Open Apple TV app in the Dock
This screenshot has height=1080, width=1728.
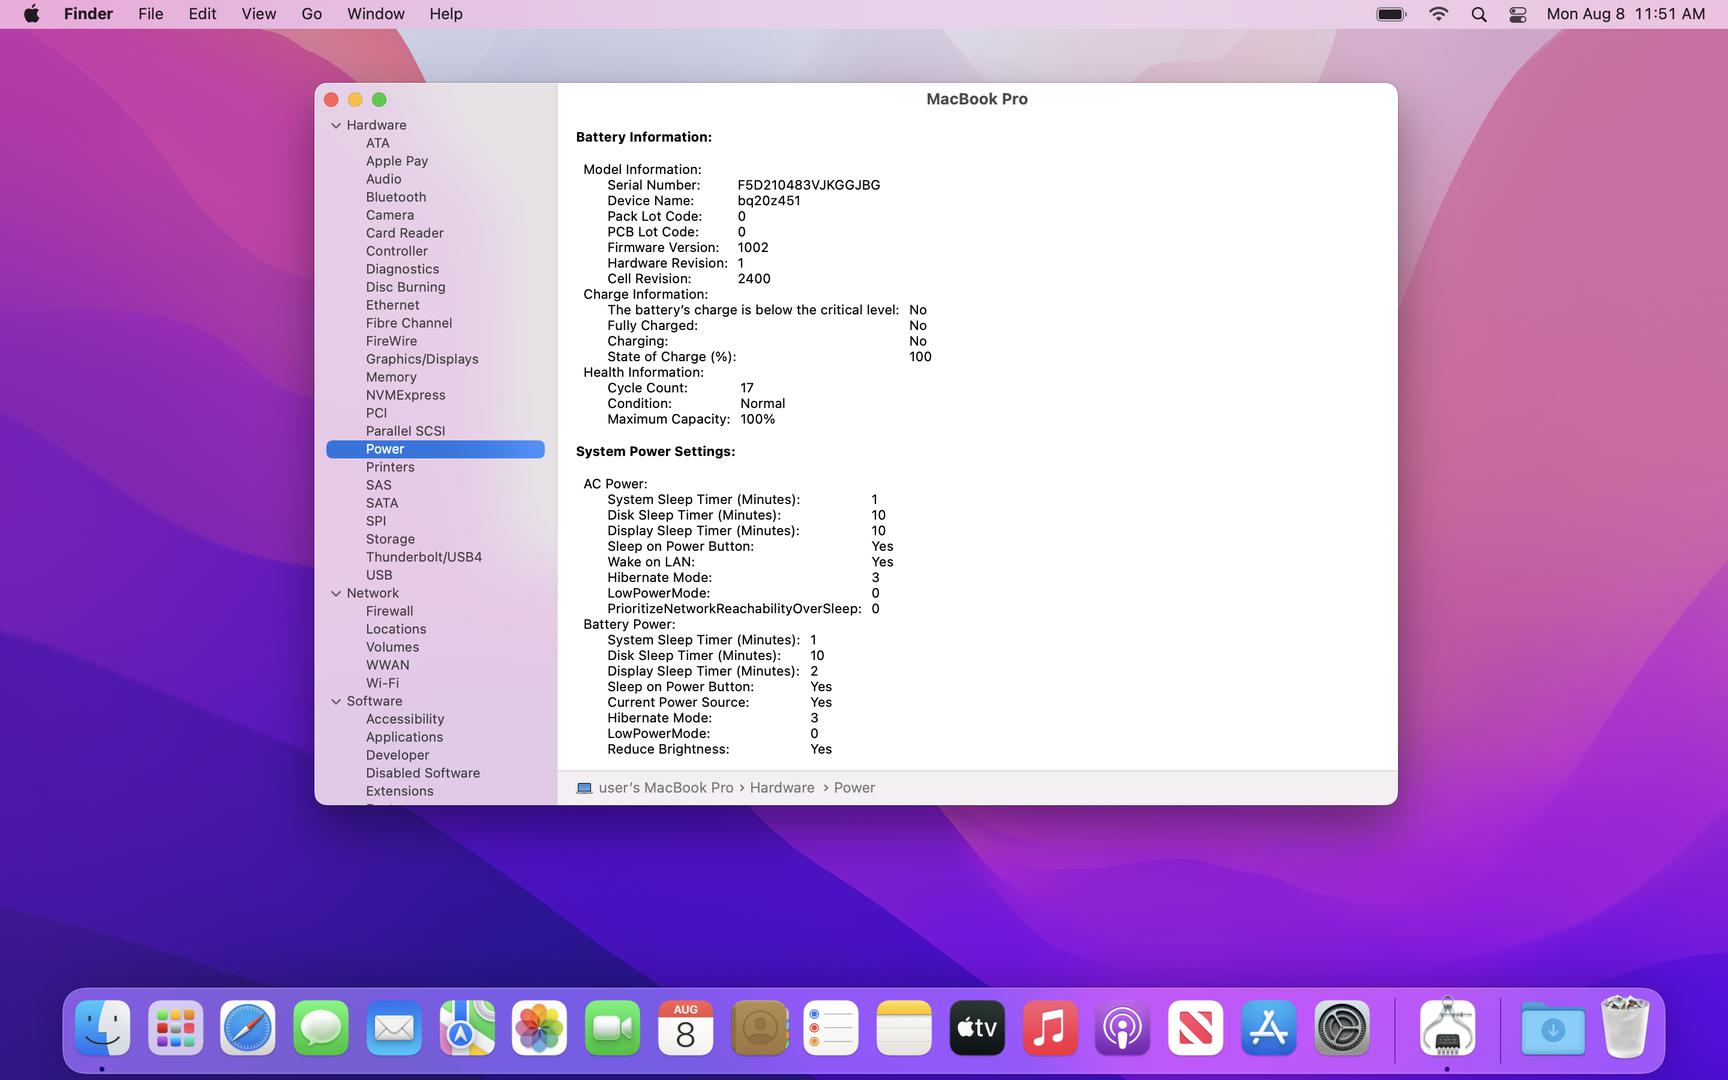(977, 1028)
